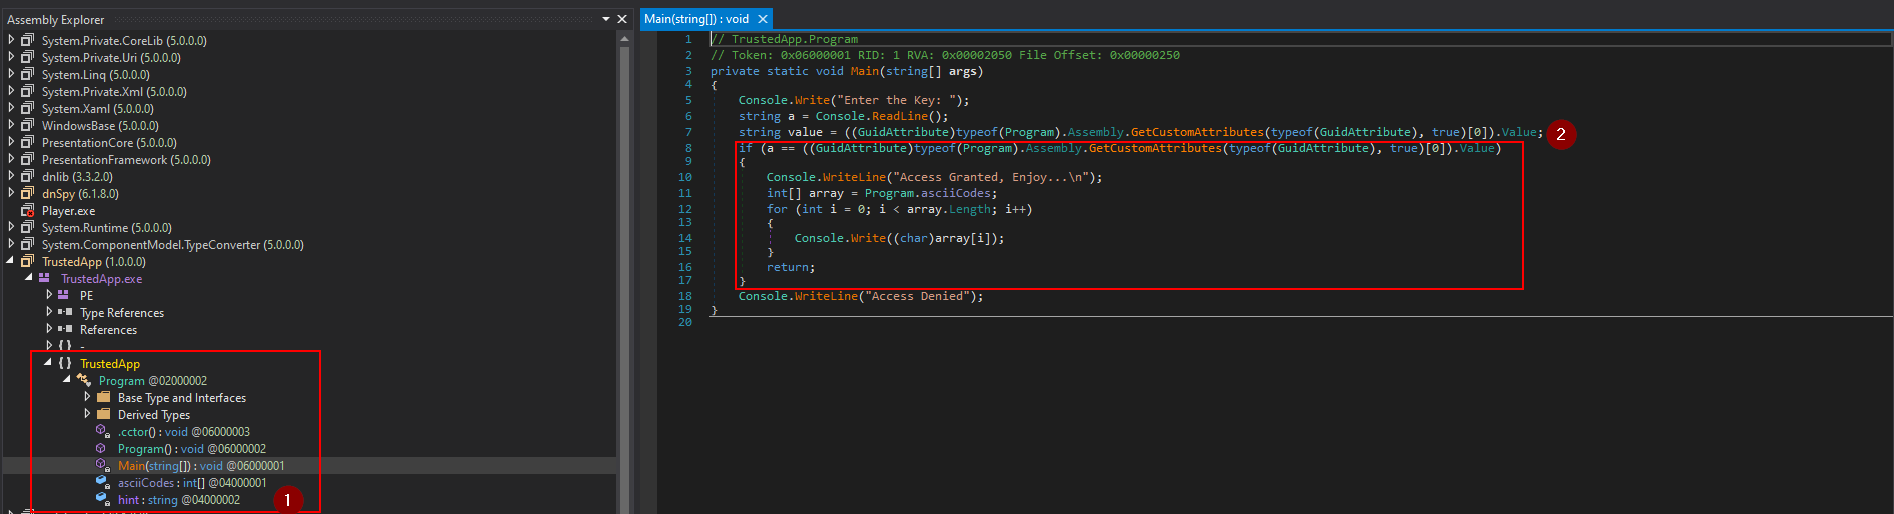Click the hint string field icon
This screenshot has width=1894, height=514.
click(x=101, y=499)
